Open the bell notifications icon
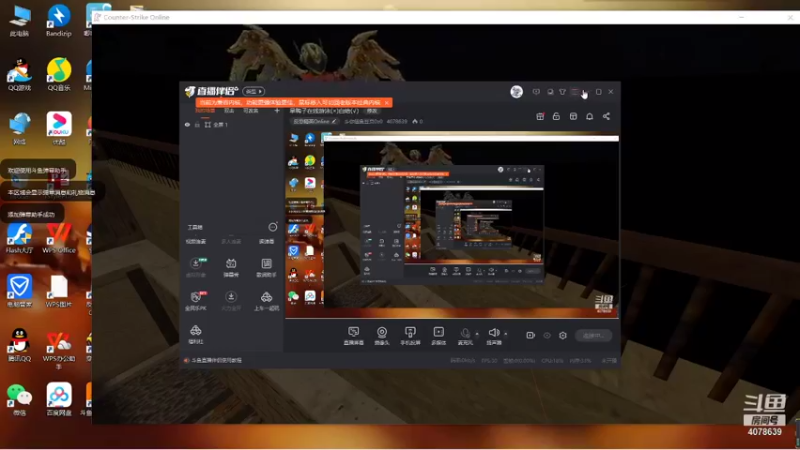800x450 pixels. coord(589,116)
